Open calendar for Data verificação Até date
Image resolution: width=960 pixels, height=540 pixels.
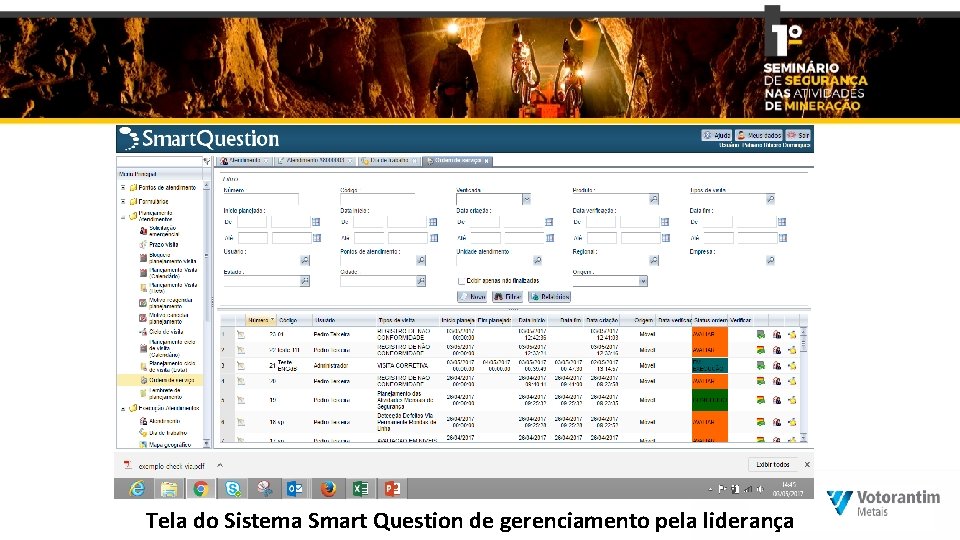666,238
